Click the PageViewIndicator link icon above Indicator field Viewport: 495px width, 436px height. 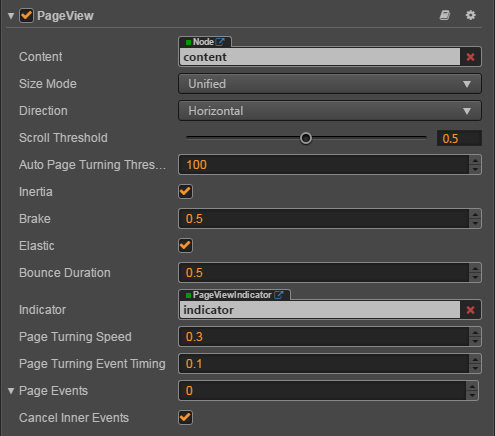pos(279,295)
